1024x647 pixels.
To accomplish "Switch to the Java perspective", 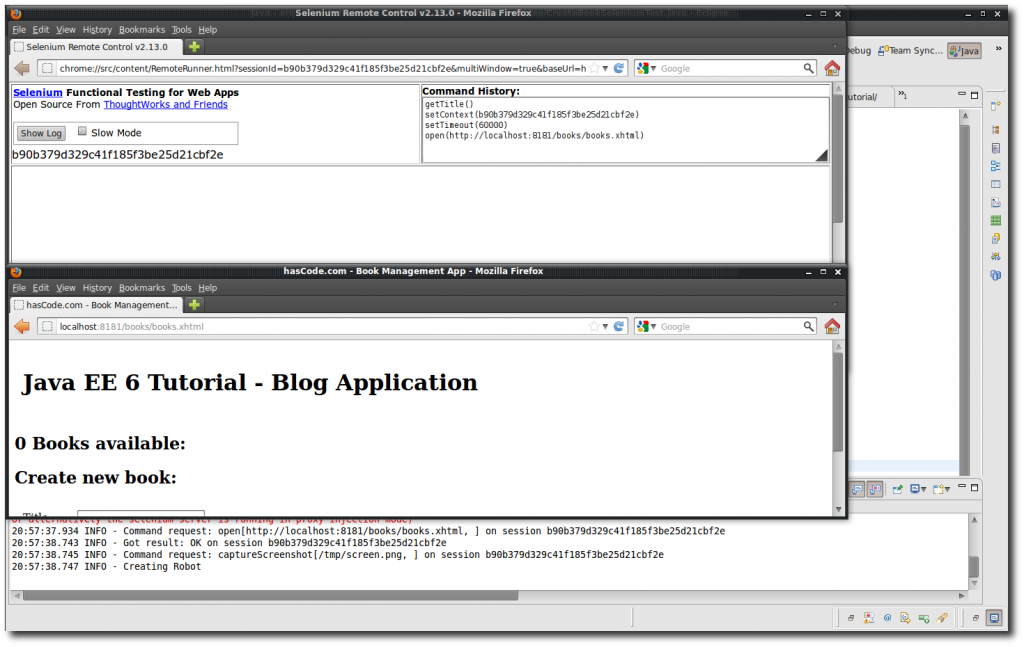I will (964, 50).
